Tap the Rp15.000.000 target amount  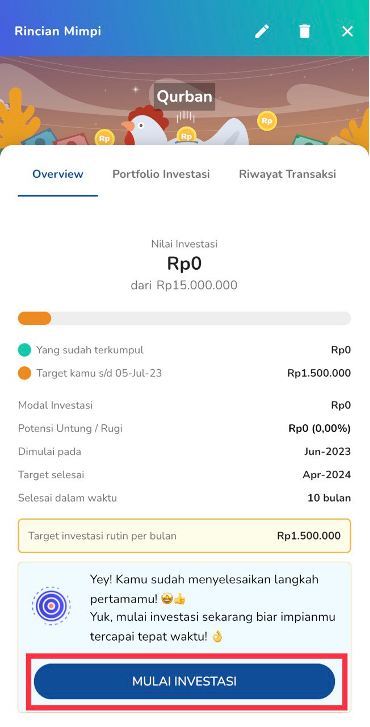197,285
